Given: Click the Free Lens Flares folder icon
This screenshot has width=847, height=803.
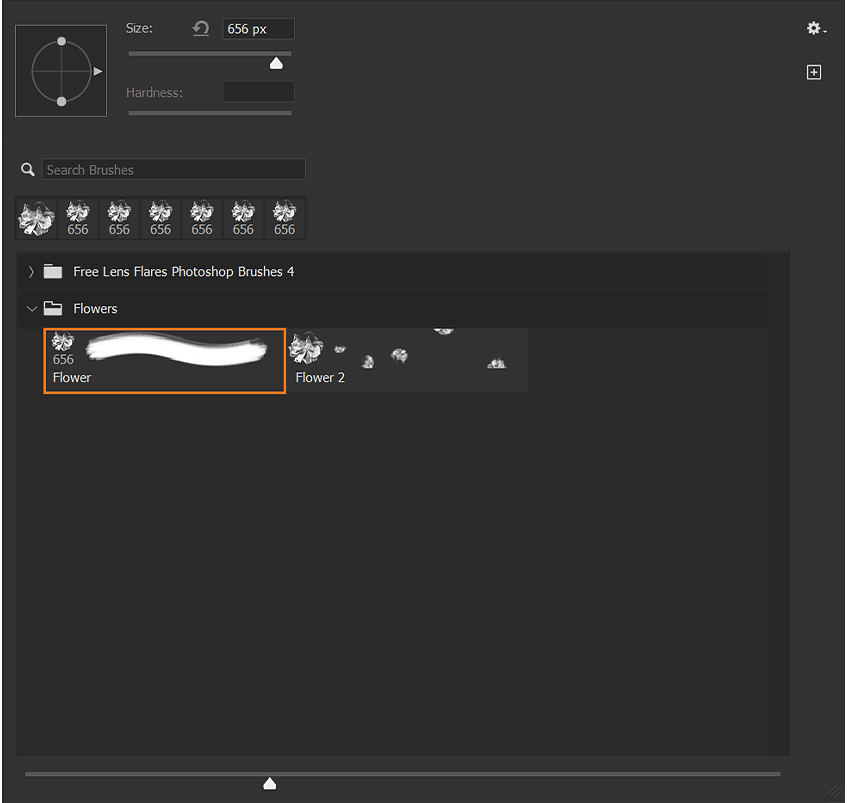Looking at the screenshot, I should [x=53, y=271].
